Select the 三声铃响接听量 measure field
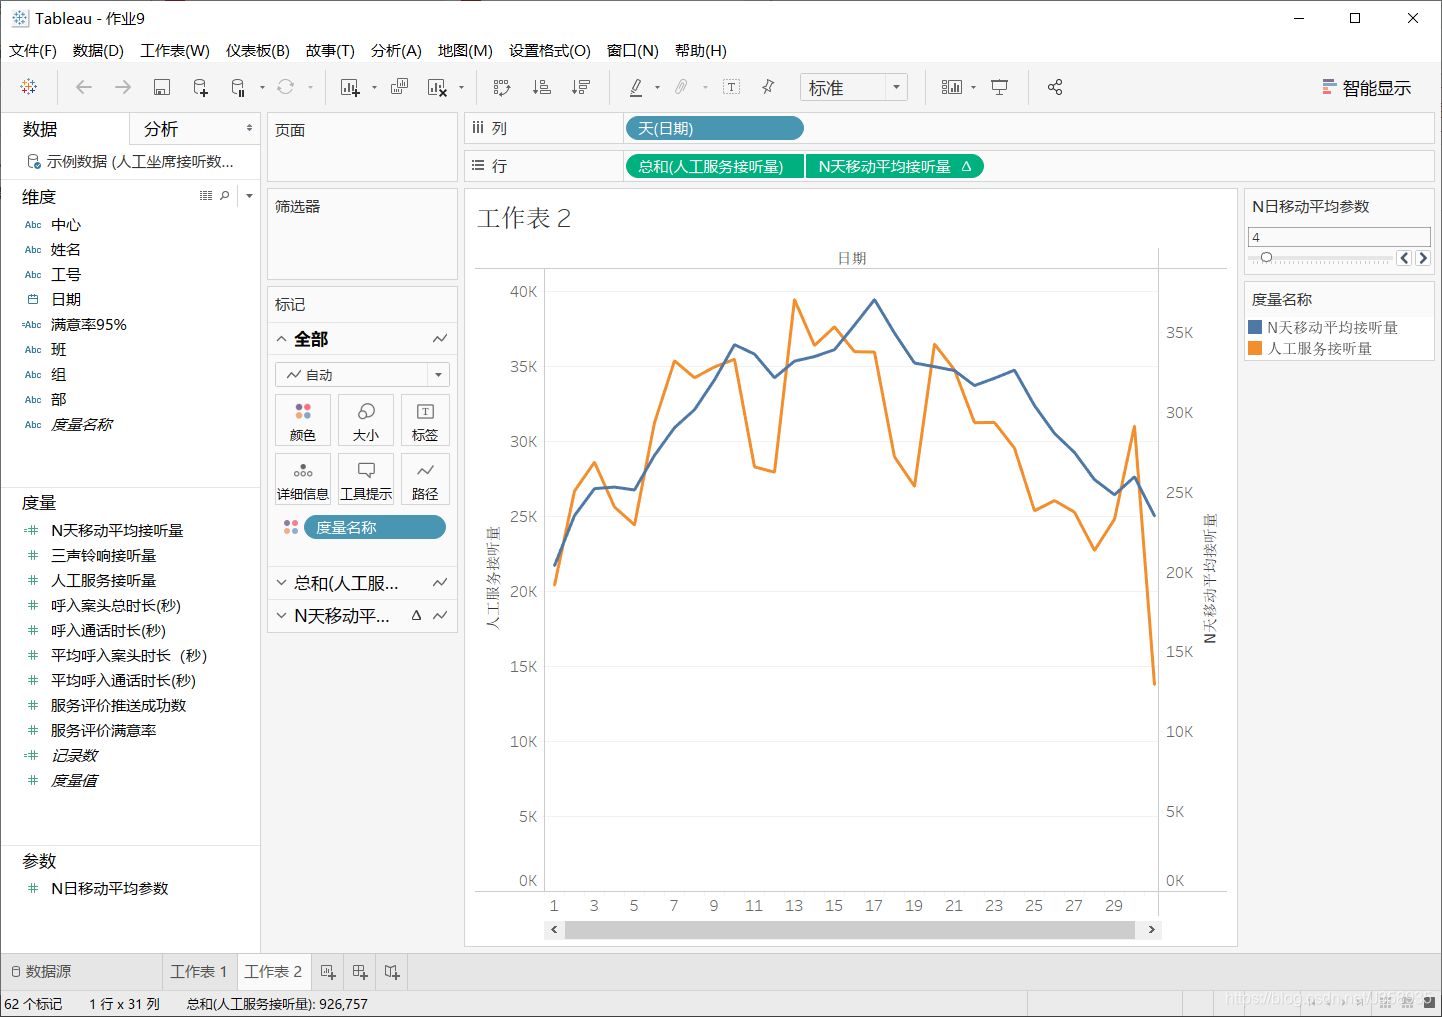The height and width of the screenshot is (1017, 1442). click(x=104, y=555)
